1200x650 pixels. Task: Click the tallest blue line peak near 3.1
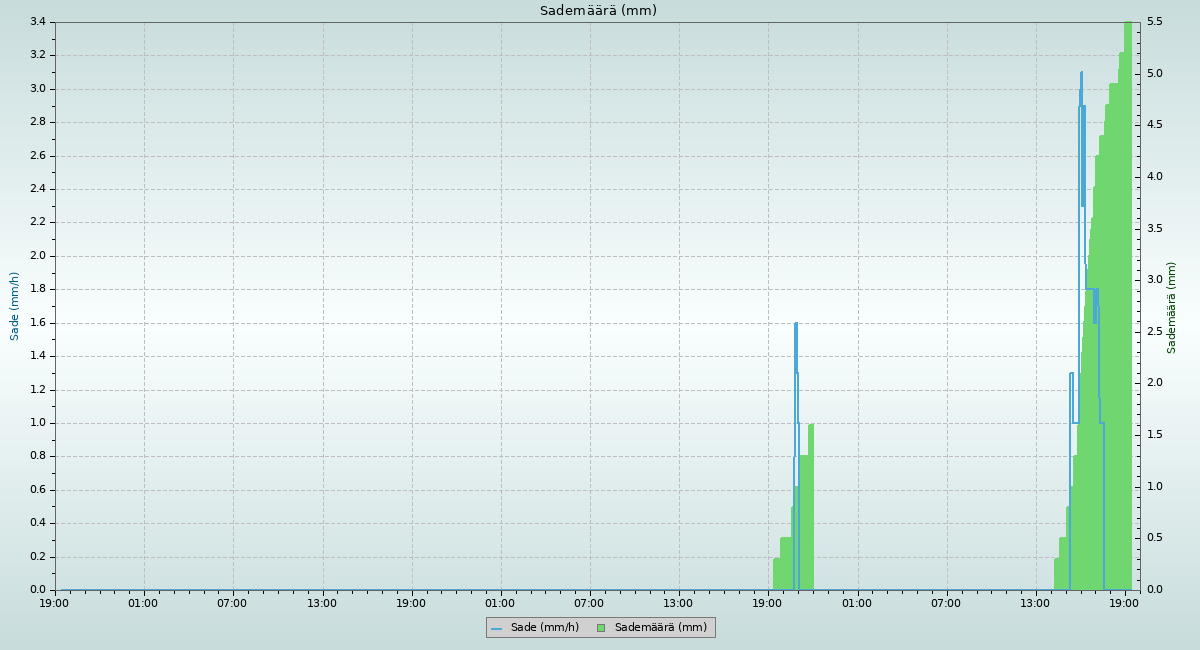coord(1081,73)
